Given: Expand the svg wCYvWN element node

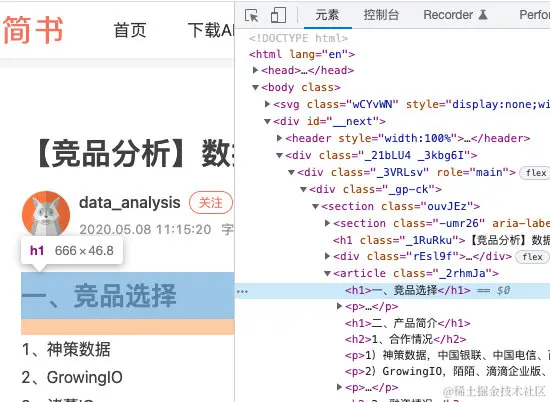Looking at the screenshot, I should click(x=267, y=104).
